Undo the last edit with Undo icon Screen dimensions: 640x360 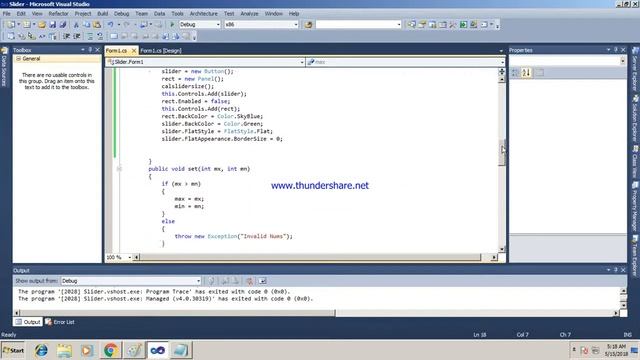(x=110, y=24)
